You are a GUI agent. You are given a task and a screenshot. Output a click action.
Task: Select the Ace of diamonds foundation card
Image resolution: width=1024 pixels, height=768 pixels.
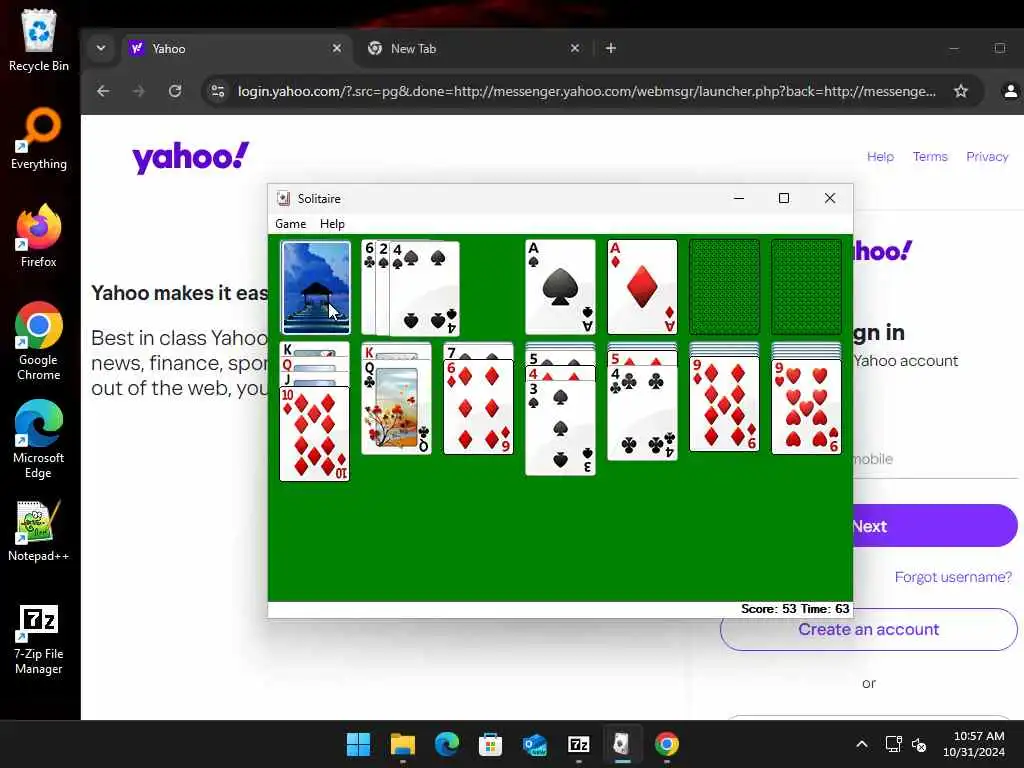pyautogui.click(x=643, y=287)
